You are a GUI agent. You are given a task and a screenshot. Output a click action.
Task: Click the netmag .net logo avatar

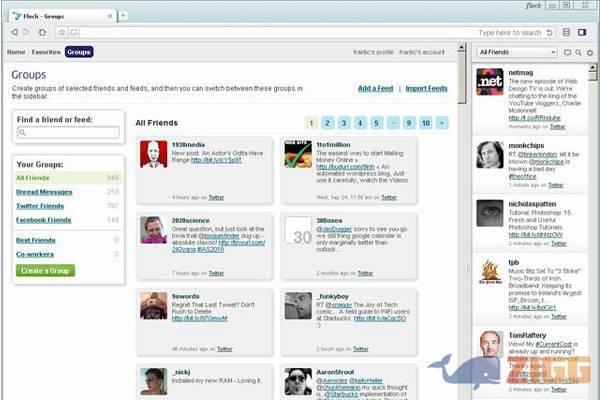(x=490, y=82)
